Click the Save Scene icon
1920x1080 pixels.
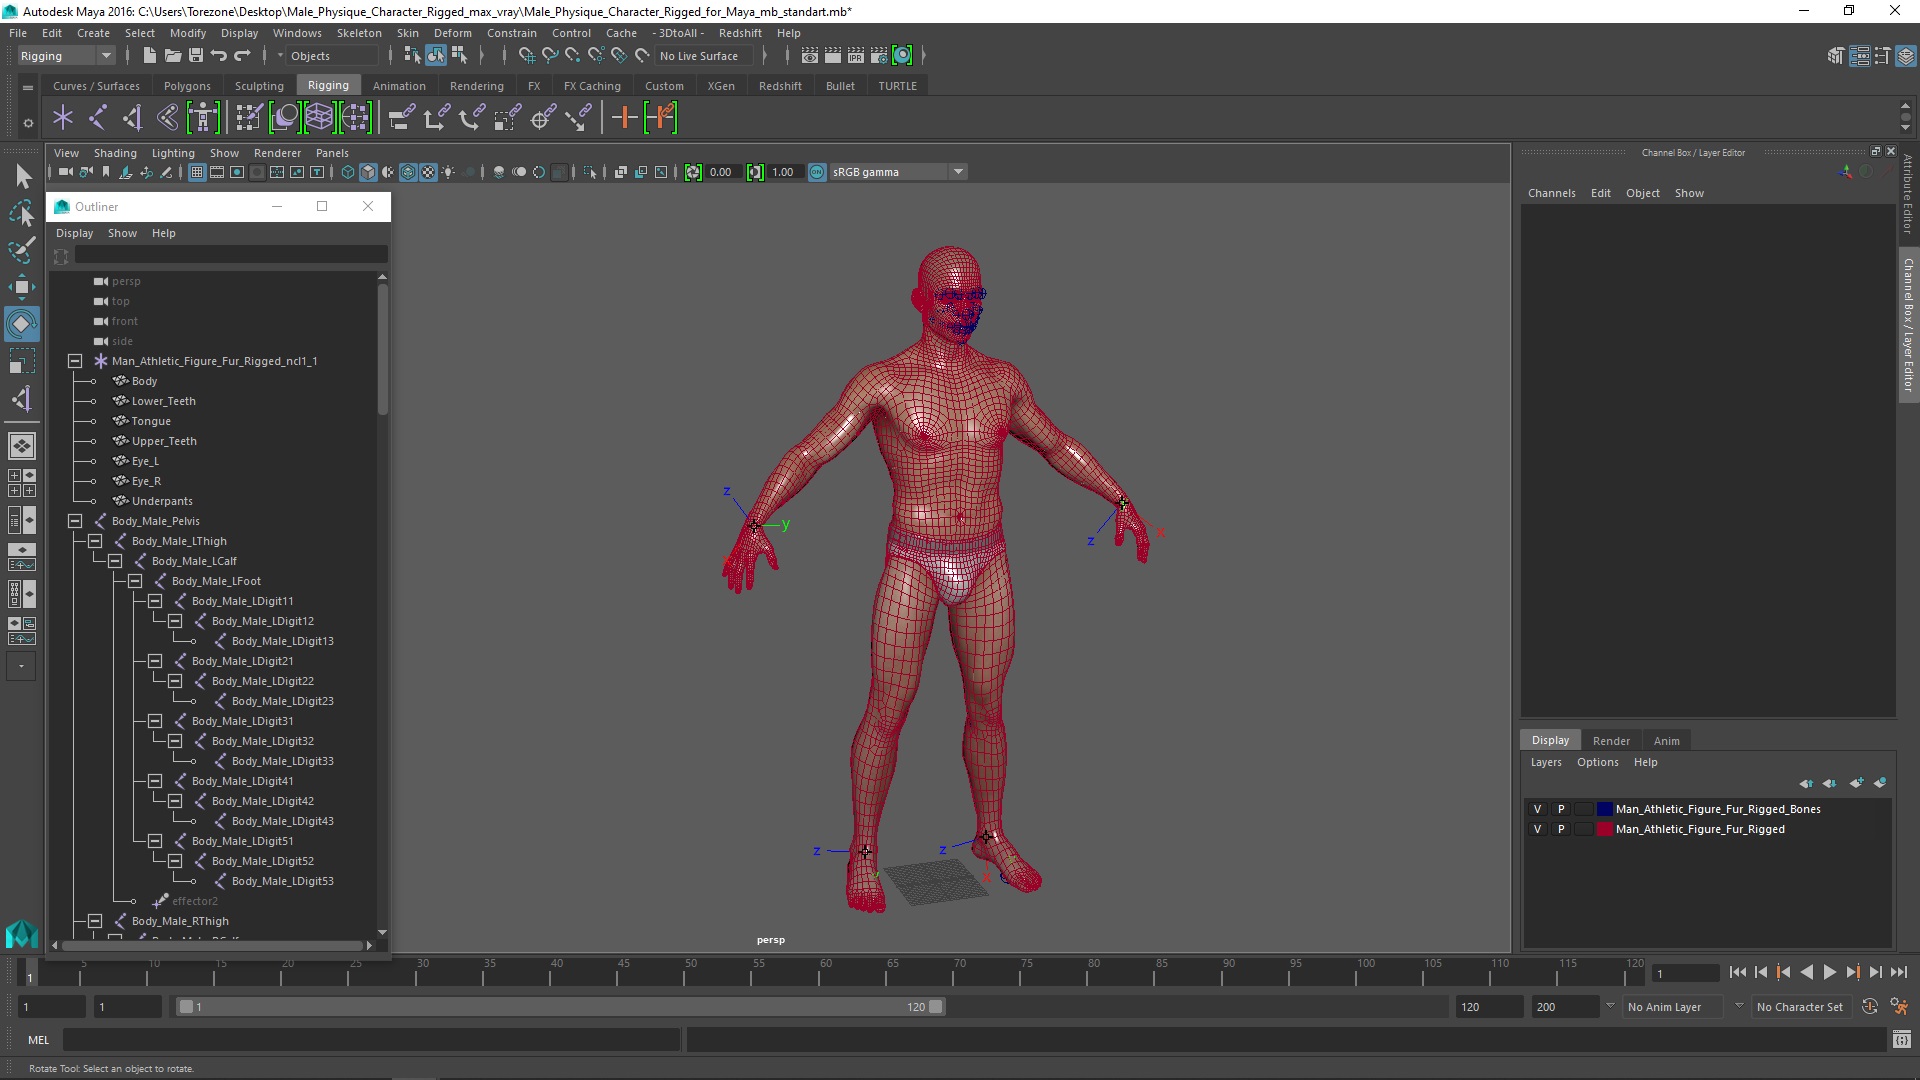(196, 56)
